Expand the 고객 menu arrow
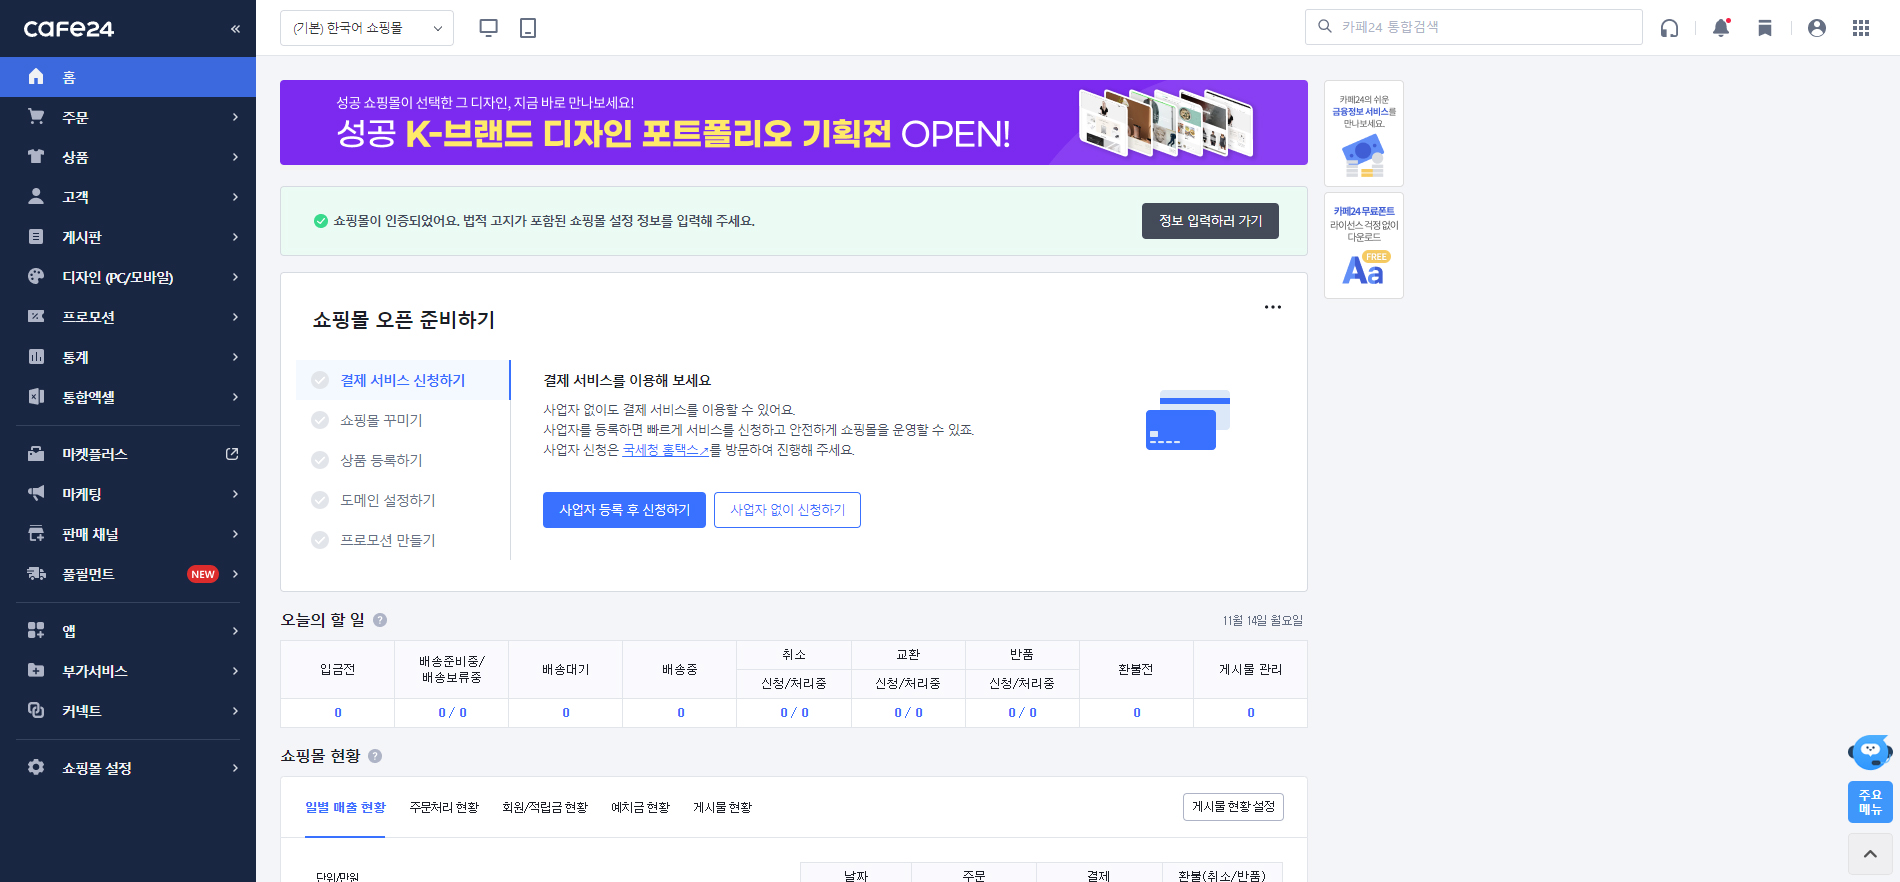This screenshot has height=882, width=1900. 235,197
